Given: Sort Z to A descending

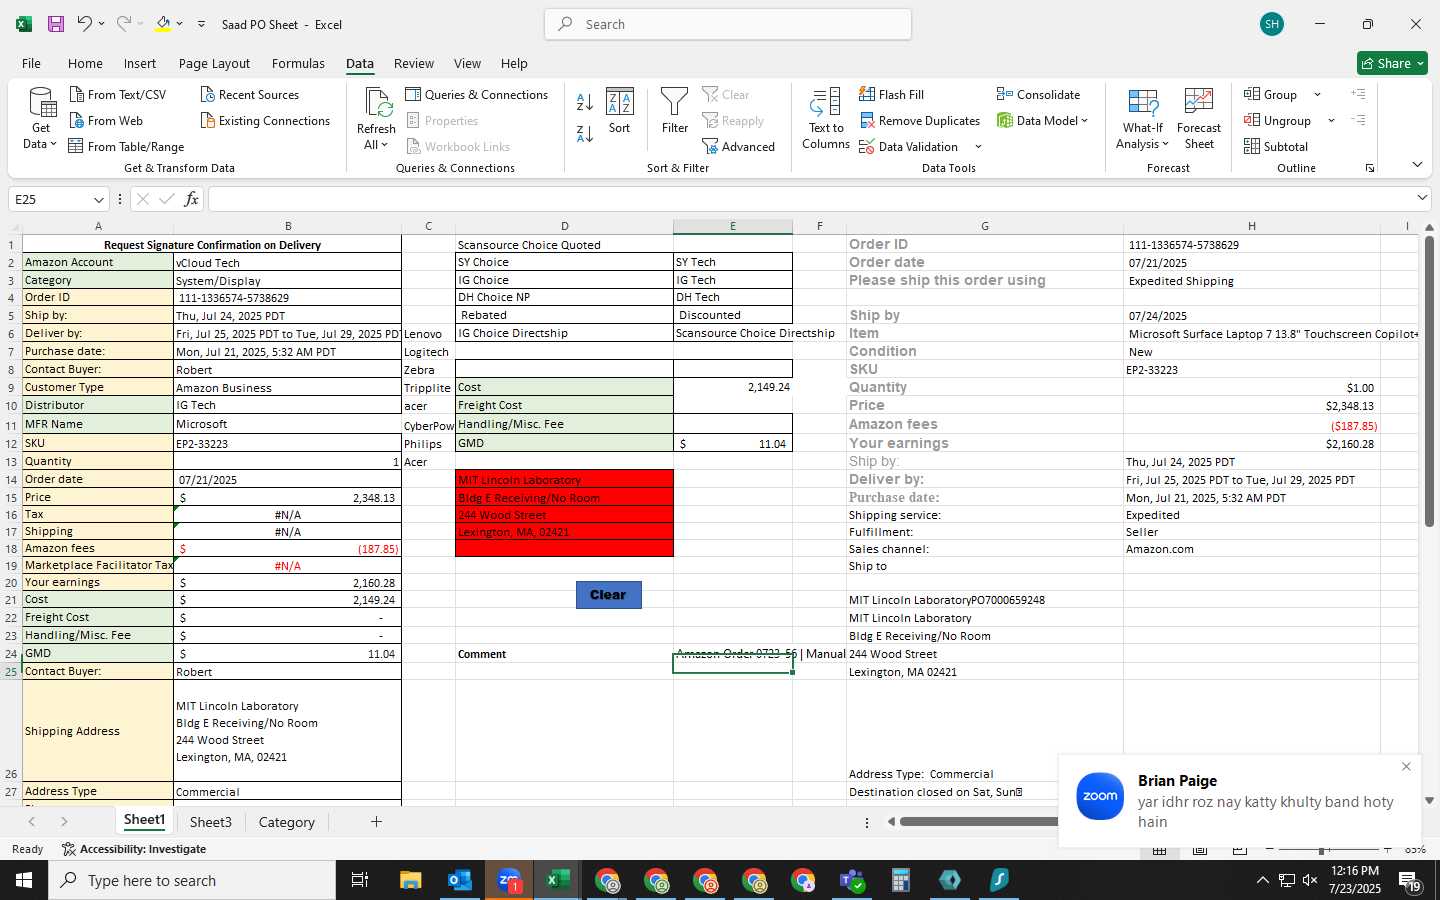Looking at the screenshot, I should [x=585, y=133].
